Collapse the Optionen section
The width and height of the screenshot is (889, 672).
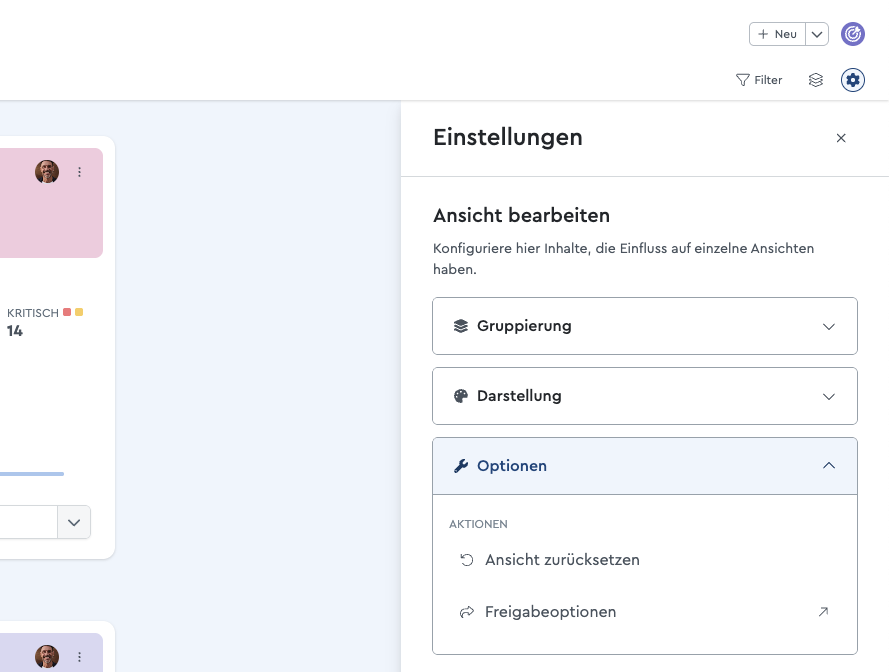(645, 466)
